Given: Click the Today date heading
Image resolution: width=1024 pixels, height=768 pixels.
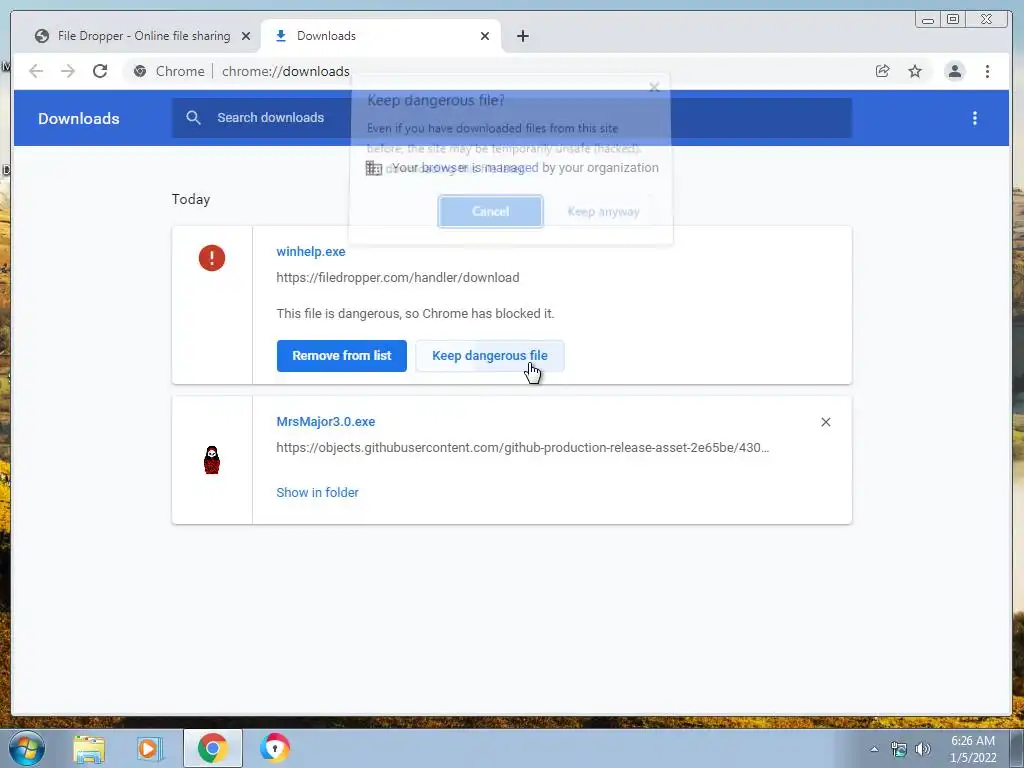Looking at the screenshot, I should coord(191,199).
